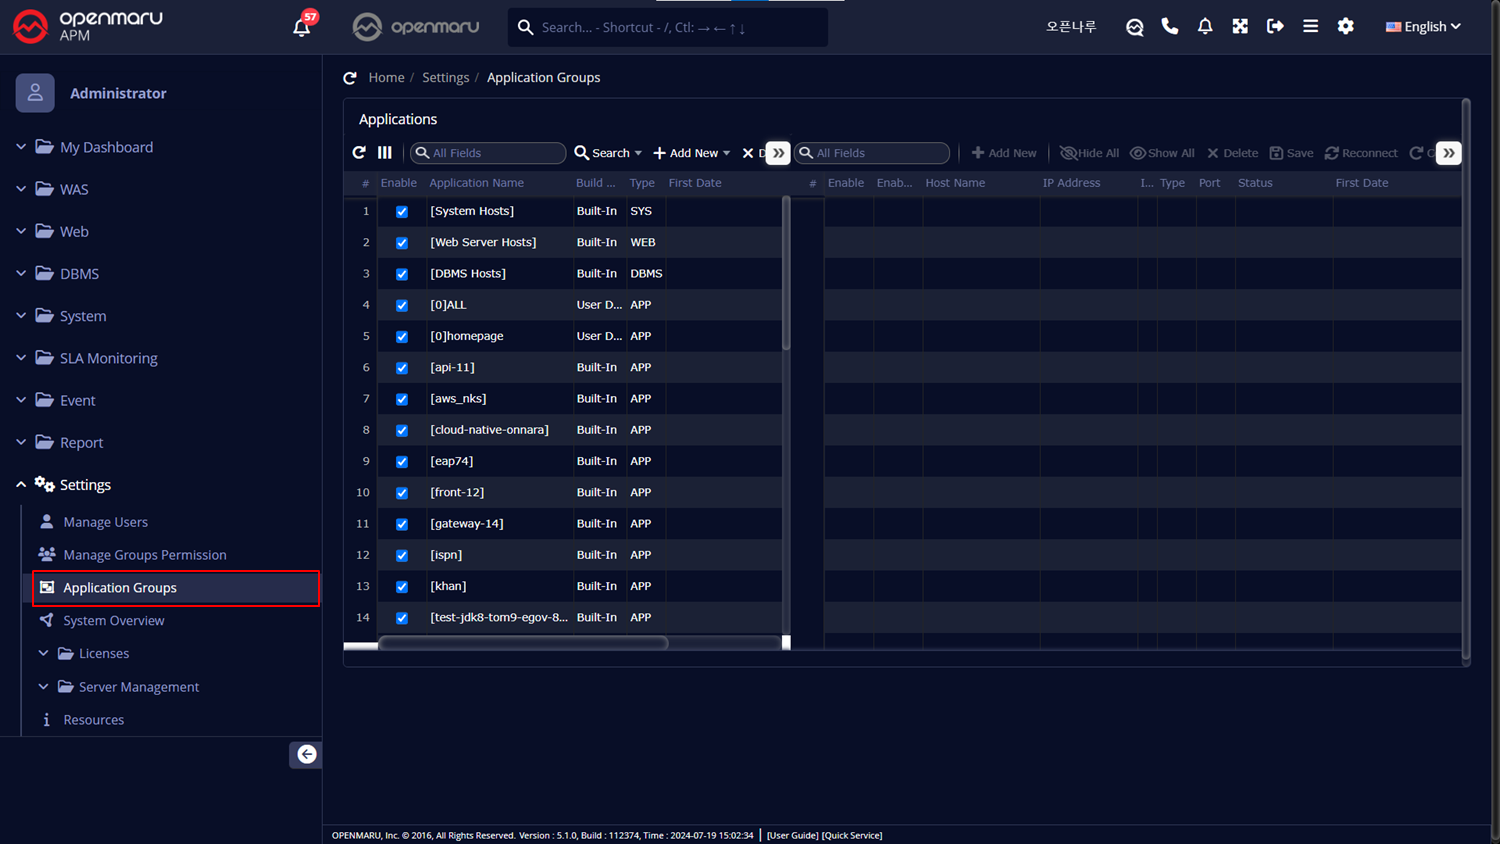This screenshot has width=1500, height=844.
Task: Select Manage Users in the sidebar
Action: pos(105,522)
